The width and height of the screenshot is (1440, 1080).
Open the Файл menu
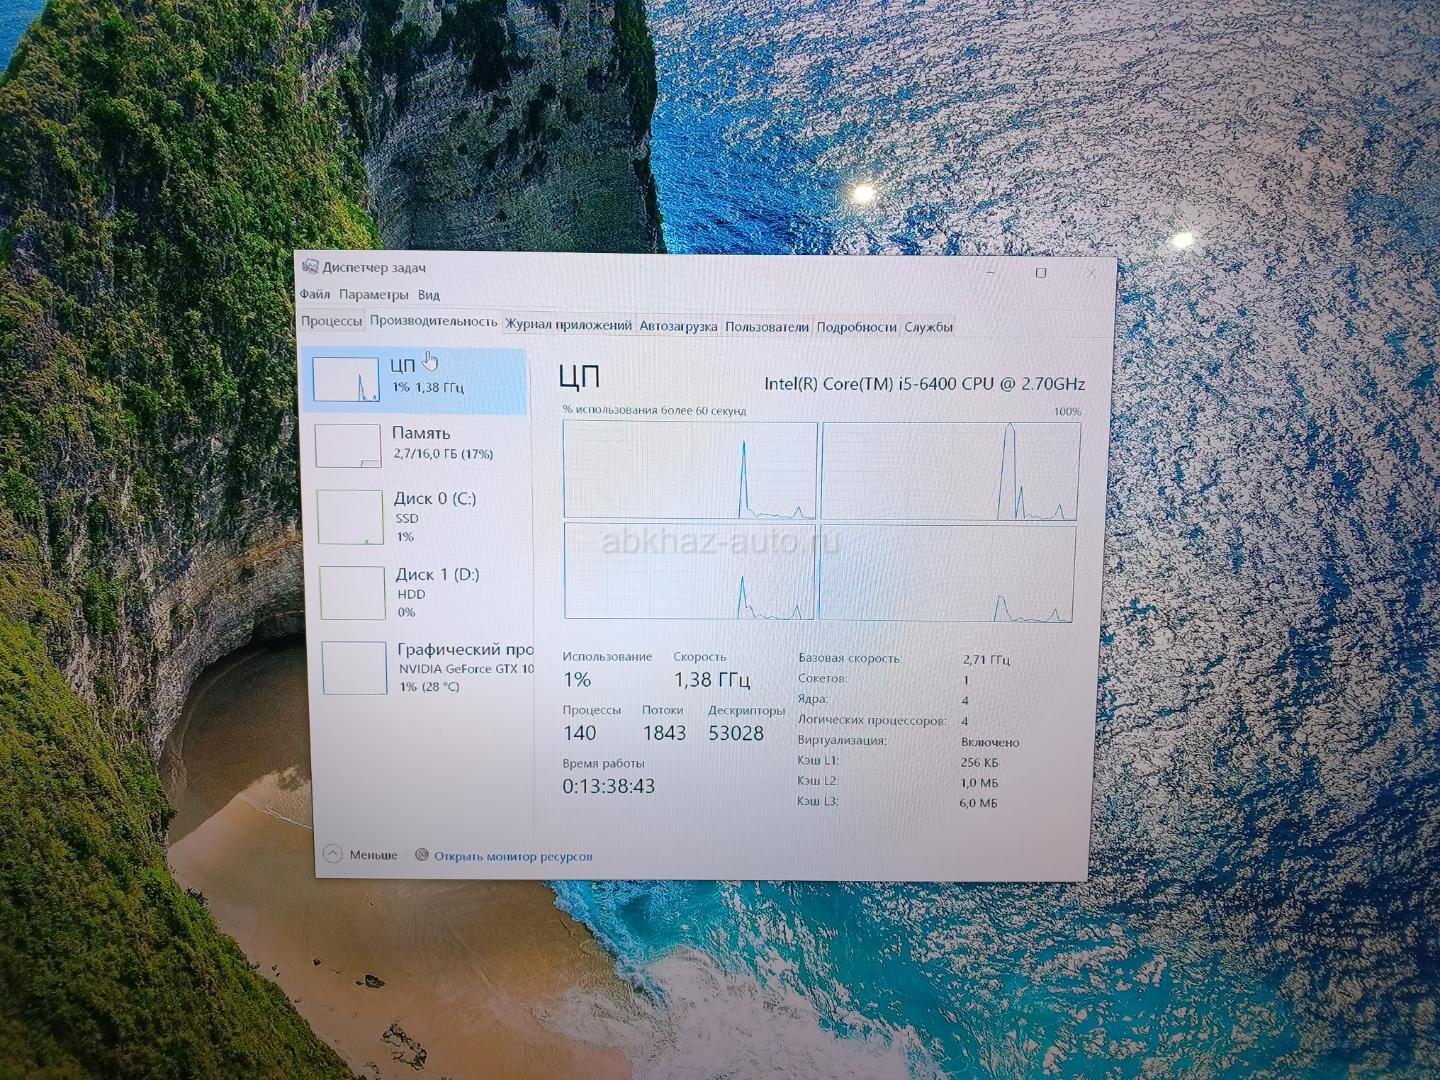click(315, 294)
